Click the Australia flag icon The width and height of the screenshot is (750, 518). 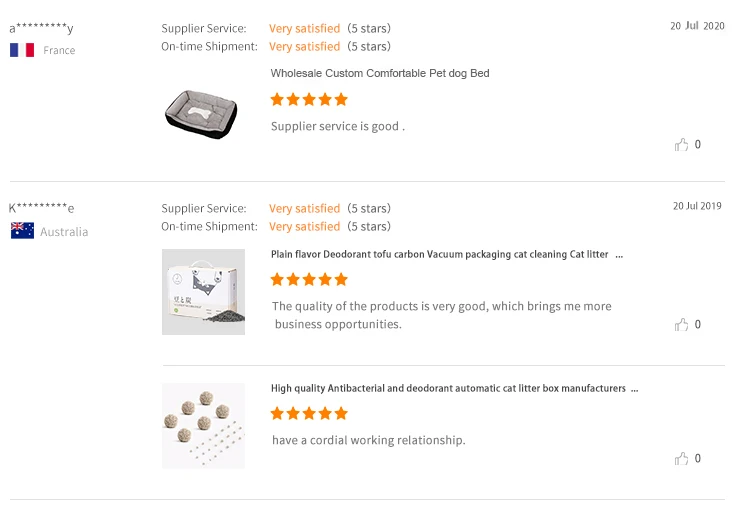[x=22, y=231]
